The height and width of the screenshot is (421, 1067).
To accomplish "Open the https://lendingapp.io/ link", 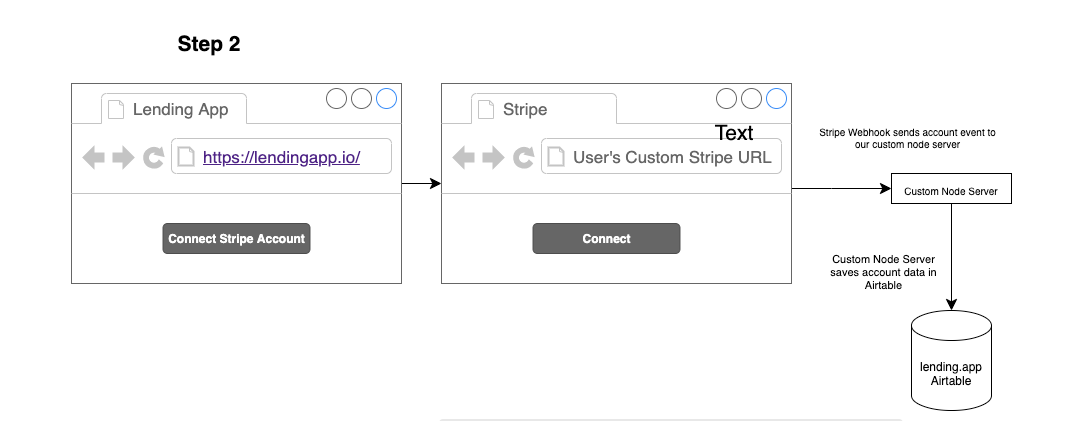I will pyautogui.click(x=281, y=157).
